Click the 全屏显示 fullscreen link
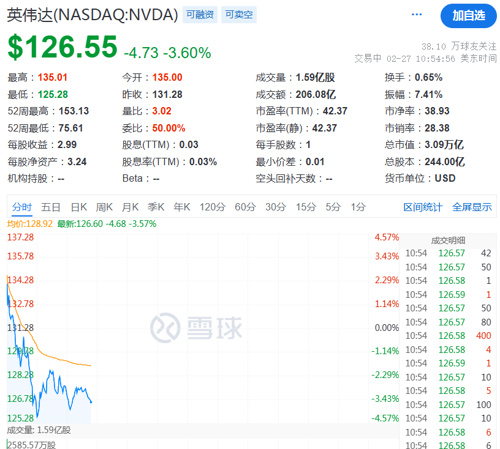This screenshot has height=449, width=500. click(472, 207)
